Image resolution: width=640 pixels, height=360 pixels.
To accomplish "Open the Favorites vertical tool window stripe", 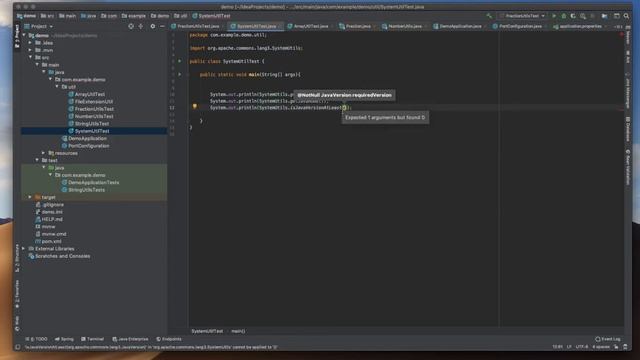I will [17, 294].
